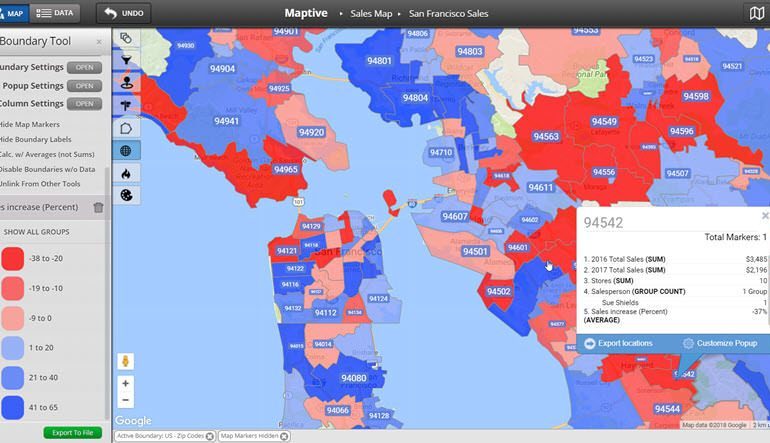The image size is (770, 443).
Task: Open the map-style icon in header
Action: point(756,13)
